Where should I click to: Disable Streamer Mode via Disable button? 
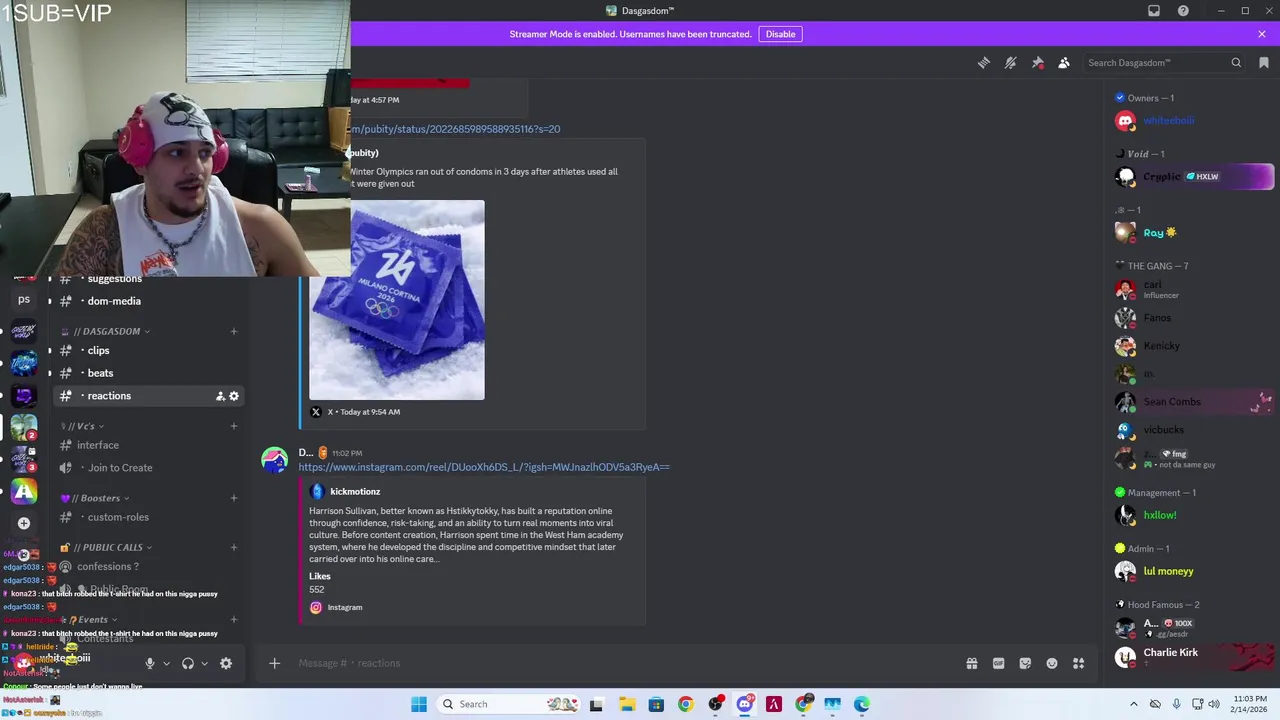click(780, 34)
